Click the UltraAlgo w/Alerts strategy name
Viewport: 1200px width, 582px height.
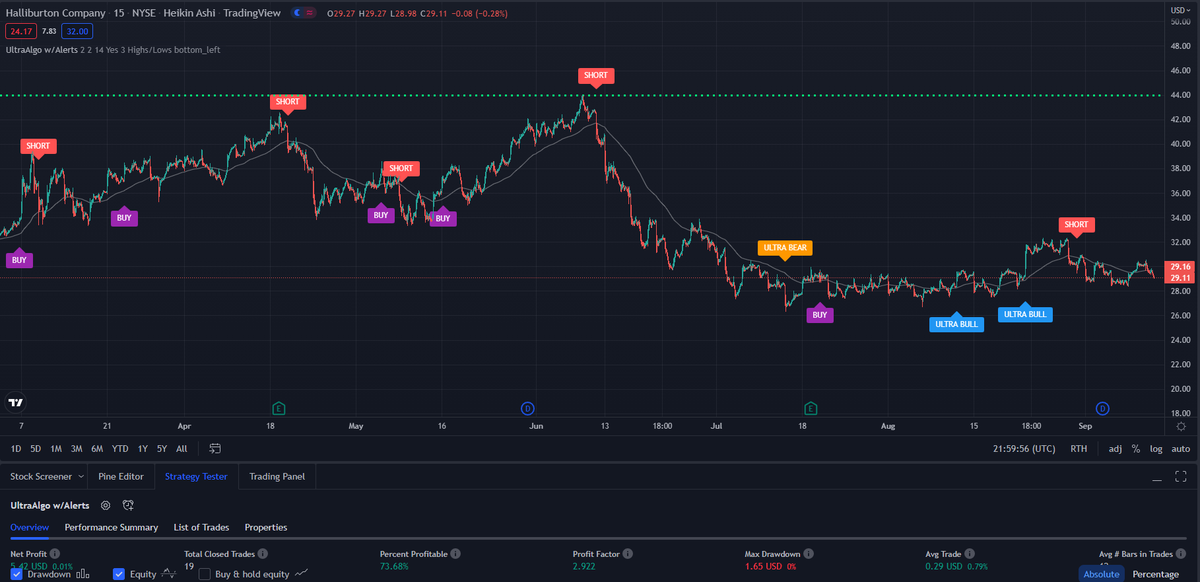50,506
